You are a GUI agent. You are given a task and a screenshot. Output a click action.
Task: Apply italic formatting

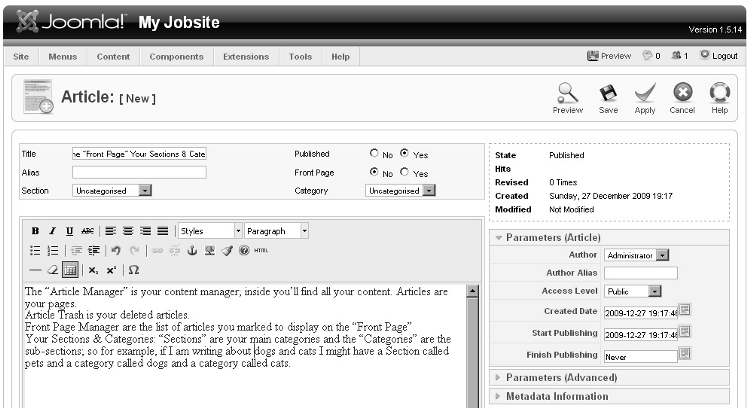(53, 231)
